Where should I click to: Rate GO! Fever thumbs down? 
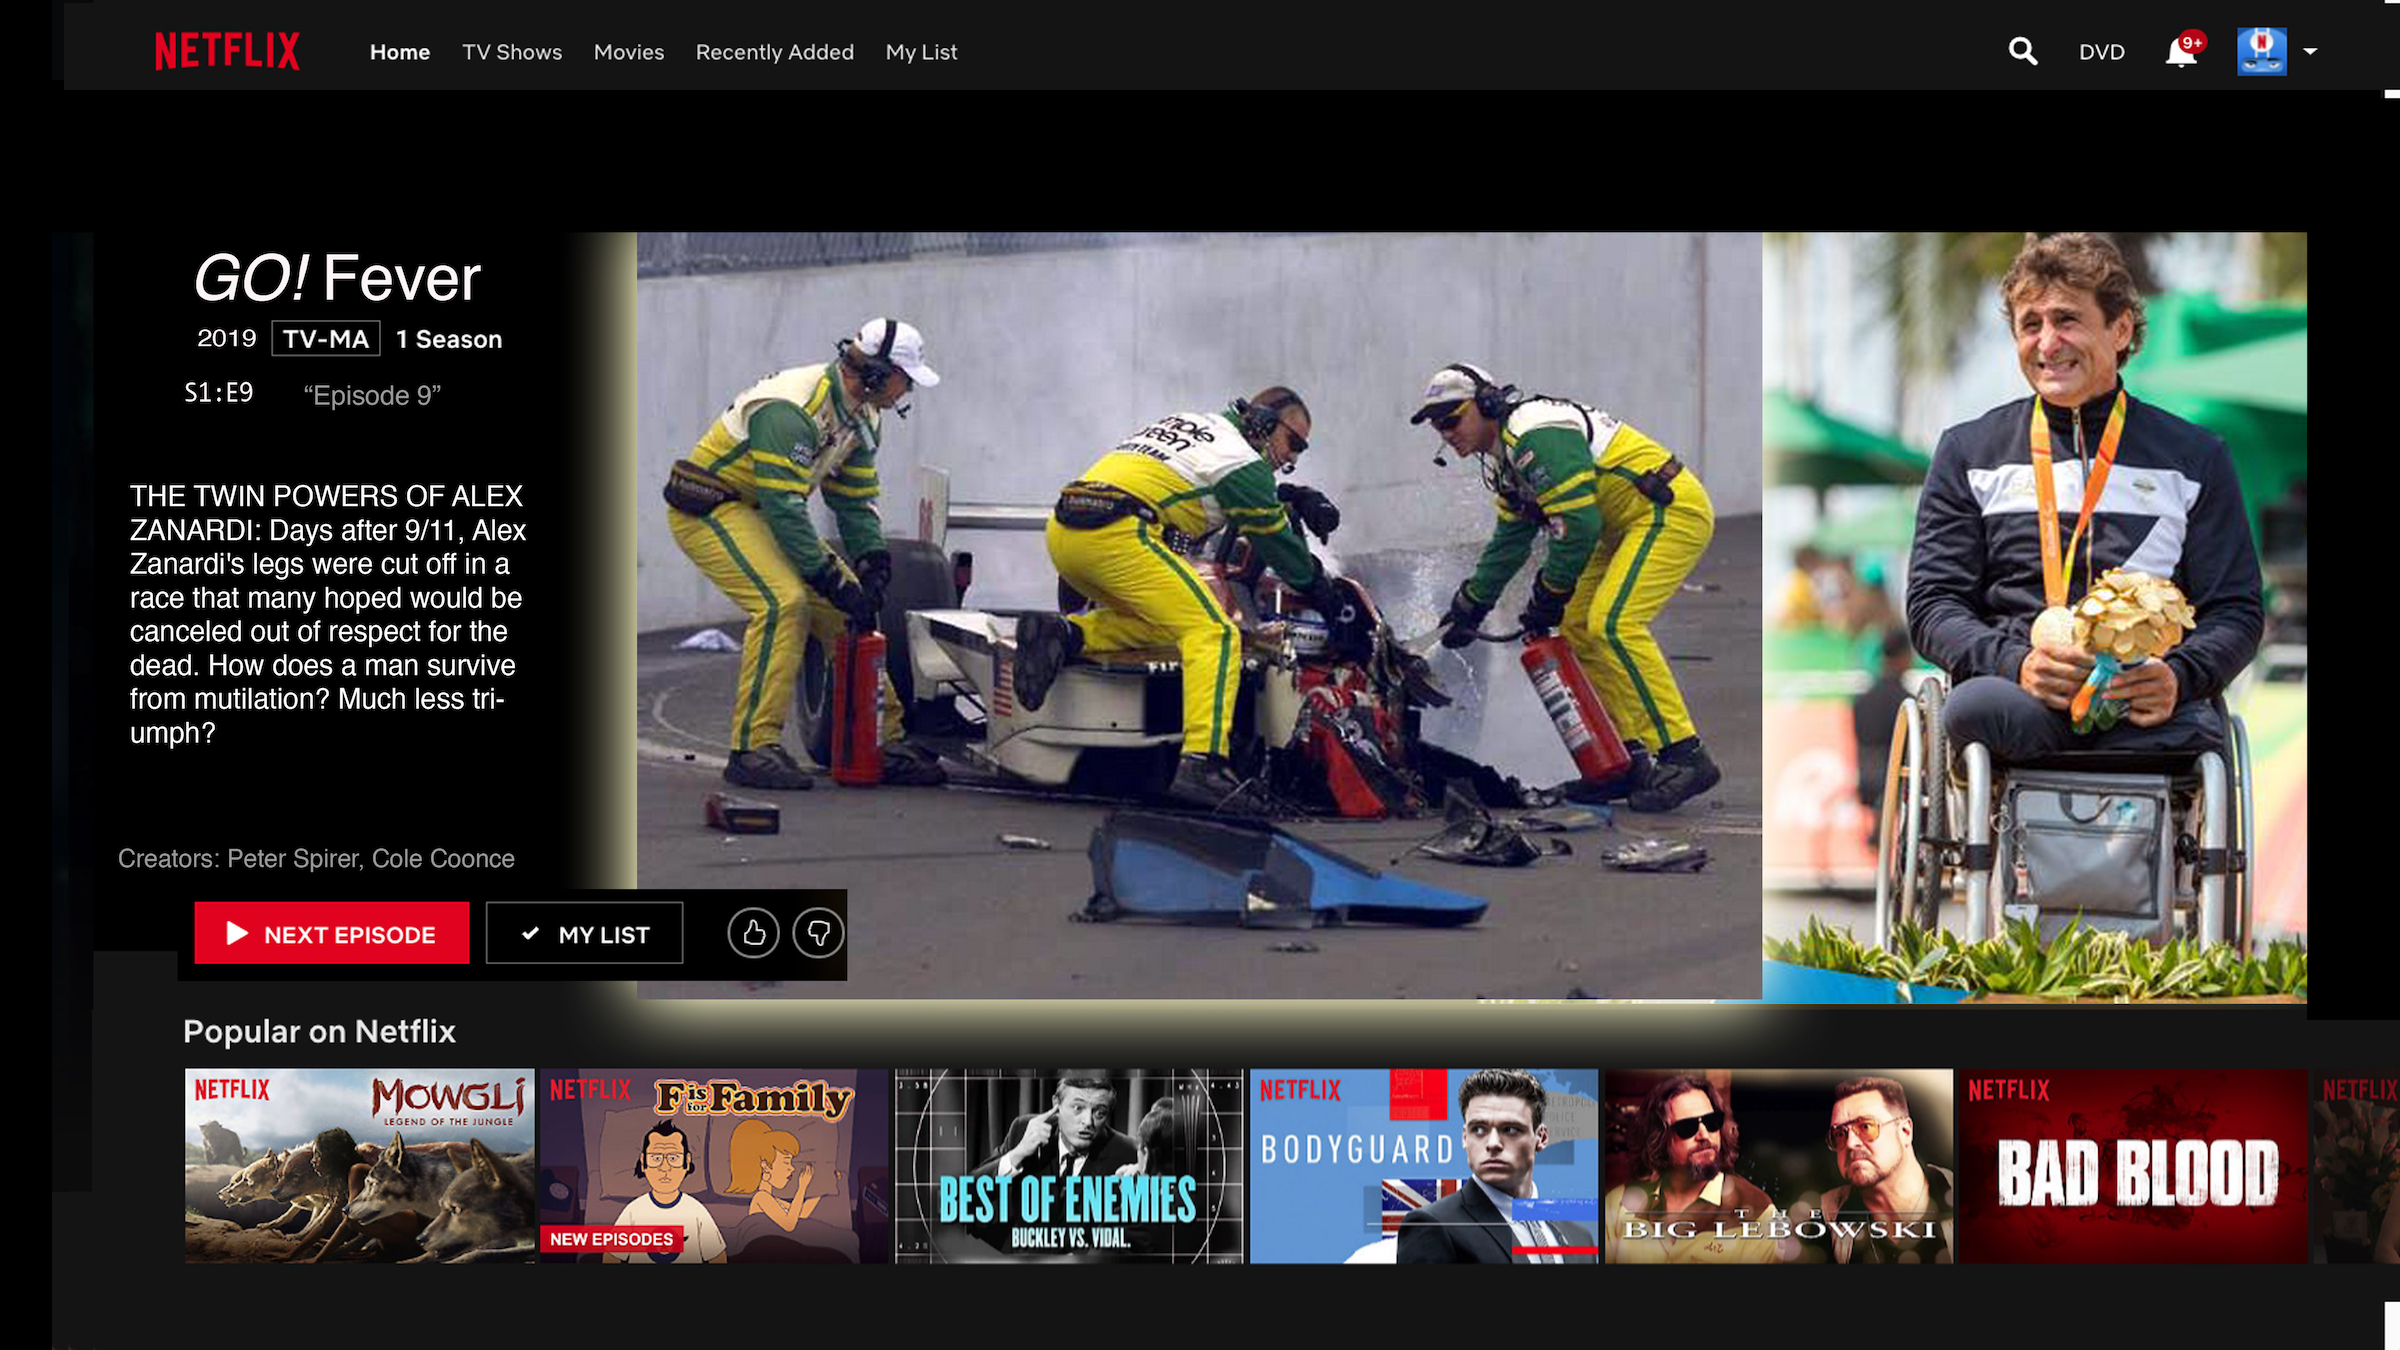point(818,933)
